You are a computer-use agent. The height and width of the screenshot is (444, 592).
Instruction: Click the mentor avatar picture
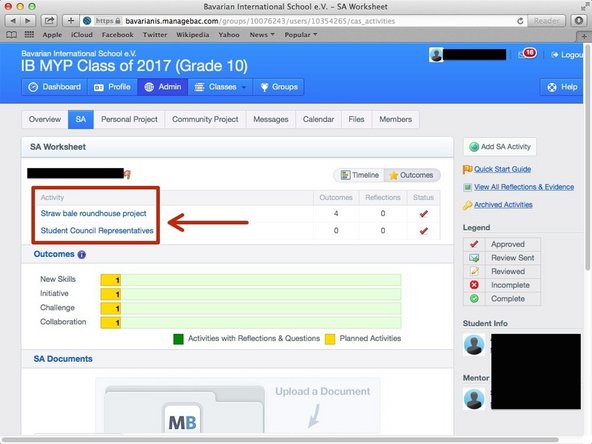click(x=474, y=399)
